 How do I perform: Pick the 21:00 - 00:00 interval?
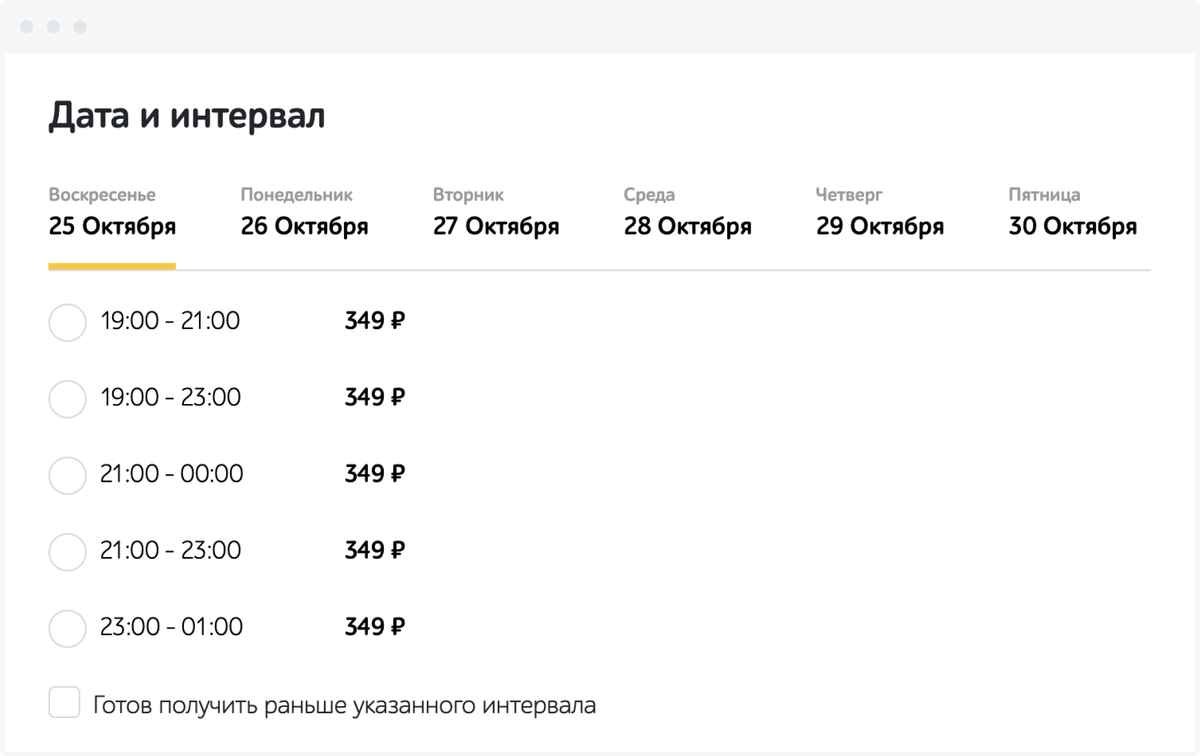(x=67, y=476)
